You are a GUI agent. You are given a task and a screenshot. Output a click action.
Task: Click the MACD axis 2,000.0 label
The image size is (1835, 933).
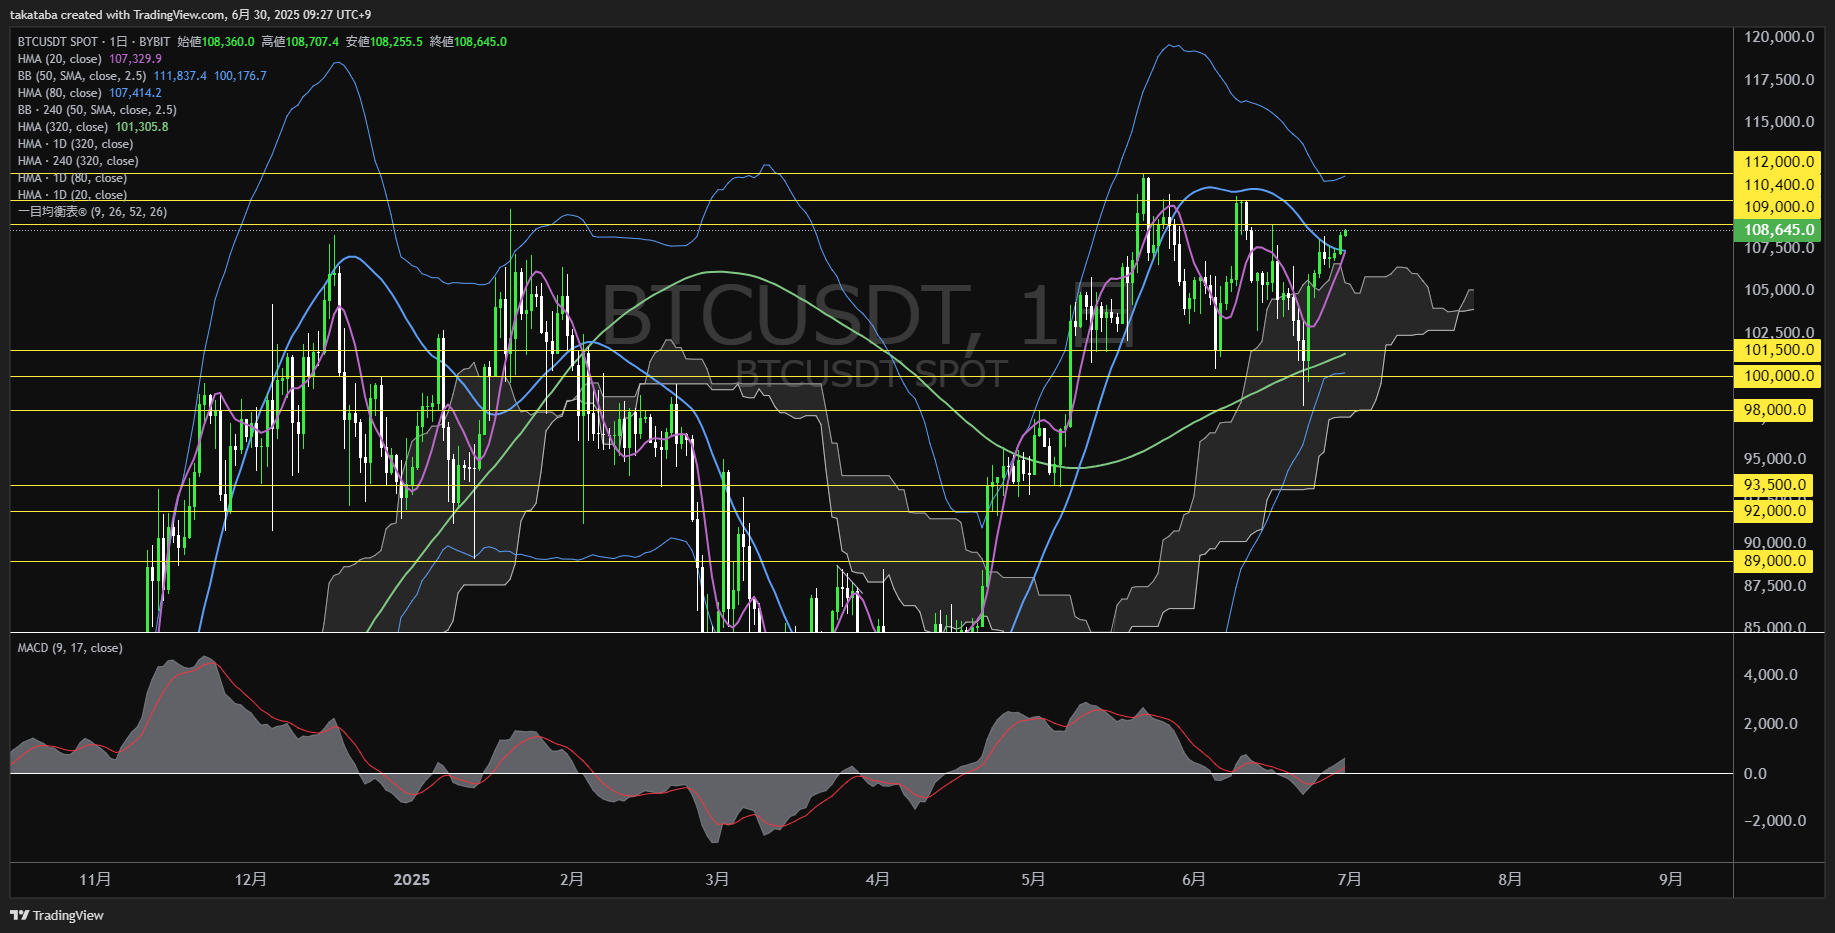coord(1770,724)
